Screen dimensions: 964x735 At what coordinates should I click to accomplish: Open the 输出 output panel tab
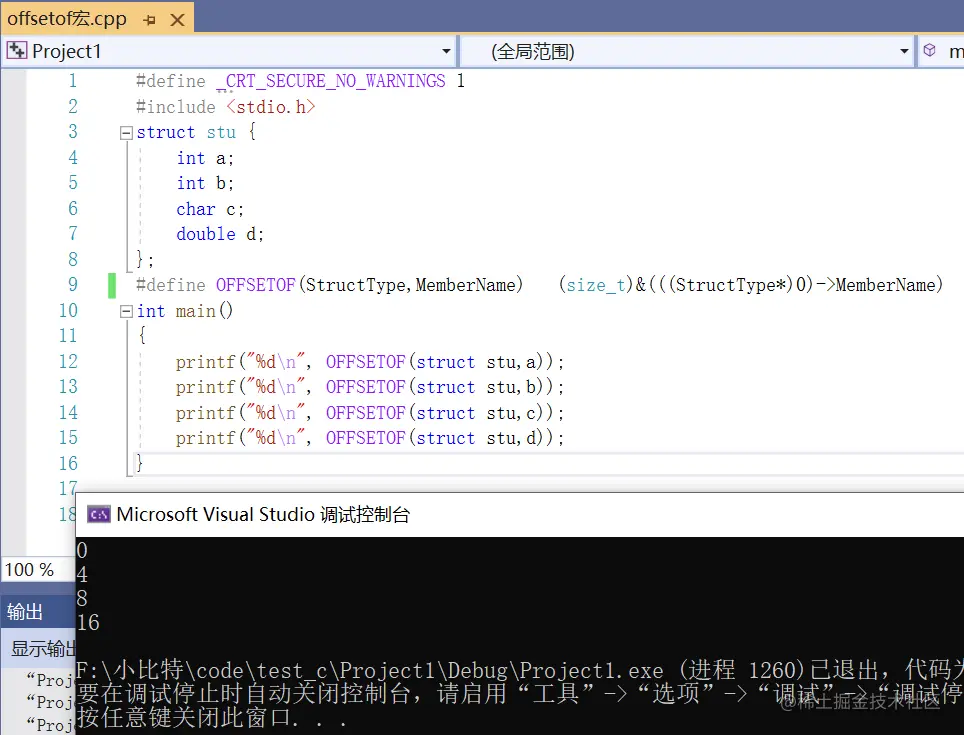coord(25,611)
